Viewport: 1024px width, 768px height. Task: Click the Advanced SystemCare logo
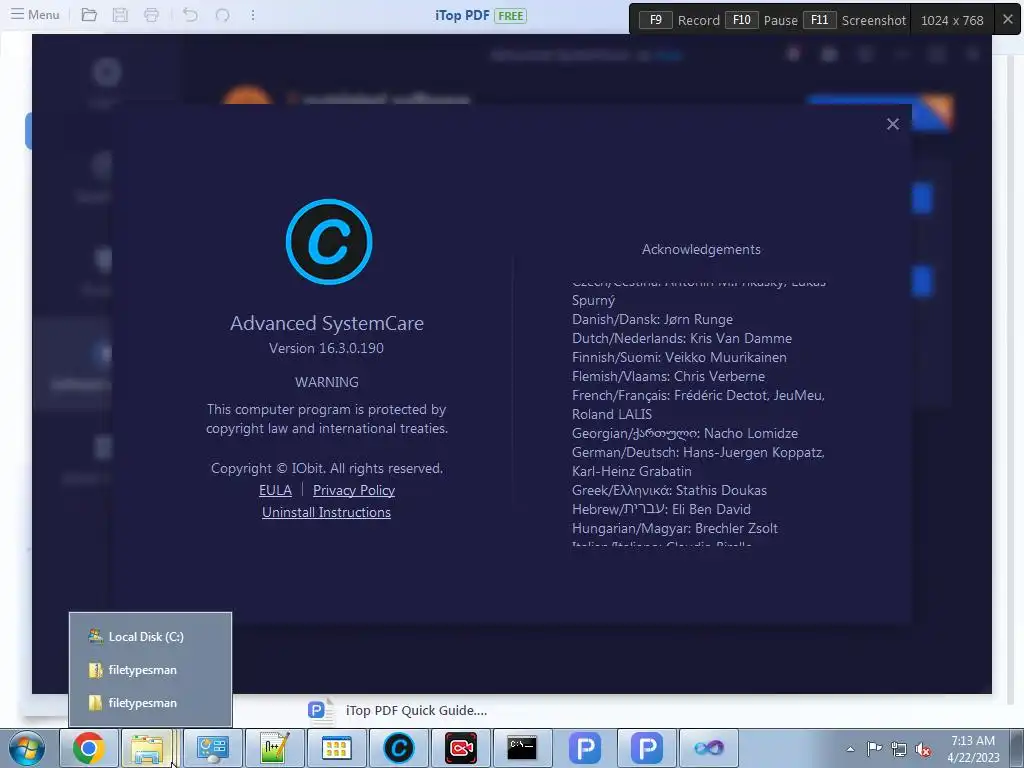[x=328, y=242]
